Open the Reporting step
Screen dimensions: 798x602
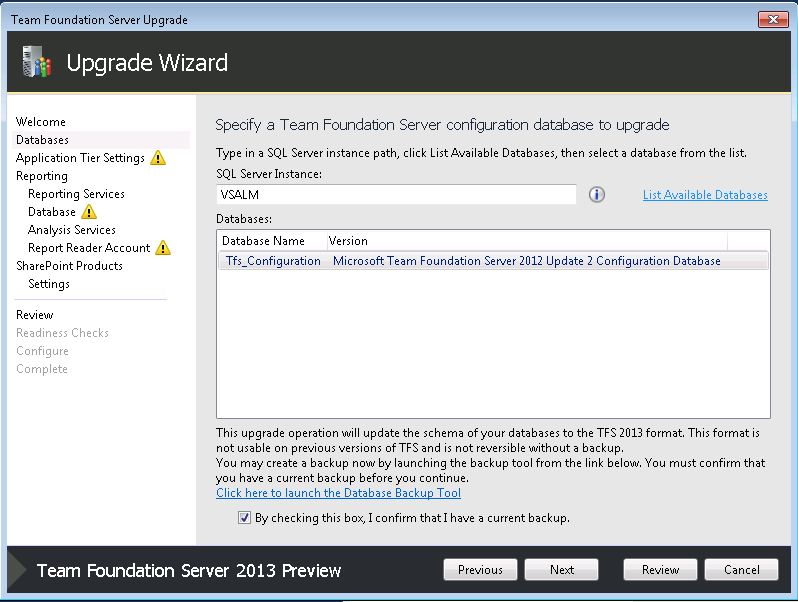42,176
